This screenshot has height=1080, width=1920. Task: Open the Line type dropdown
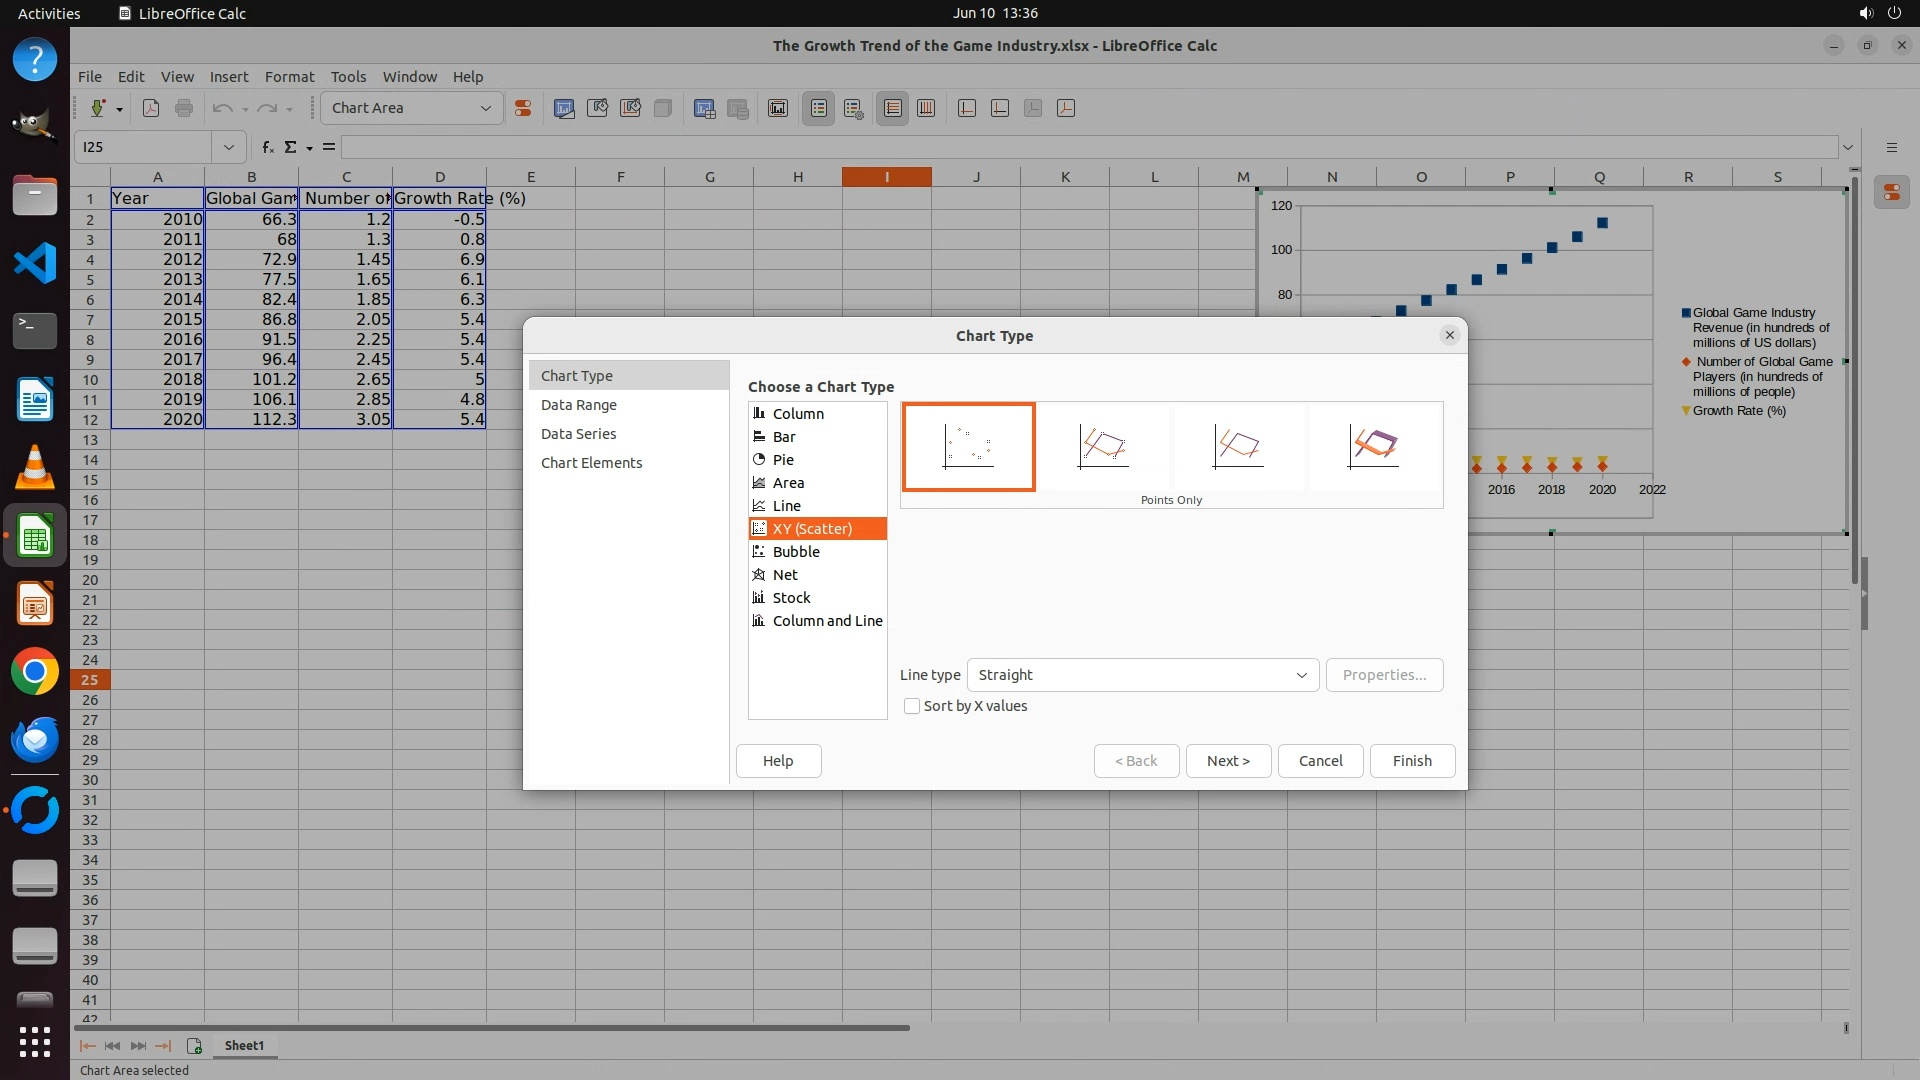[x=1142, y=675]
